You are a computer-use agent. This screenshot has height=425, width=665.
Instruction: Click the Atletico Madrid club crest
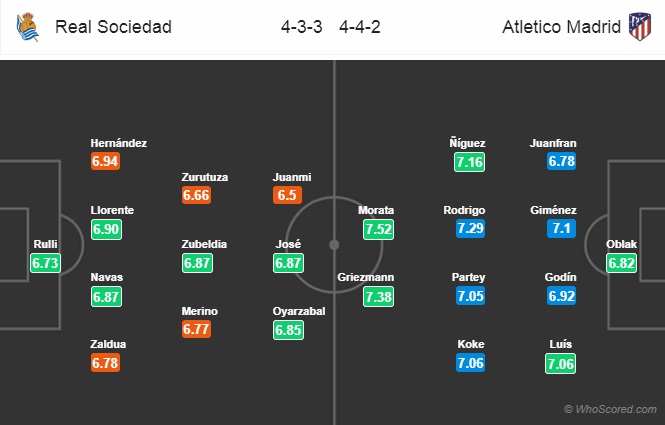pyautogui.click(x=638, y=27)
